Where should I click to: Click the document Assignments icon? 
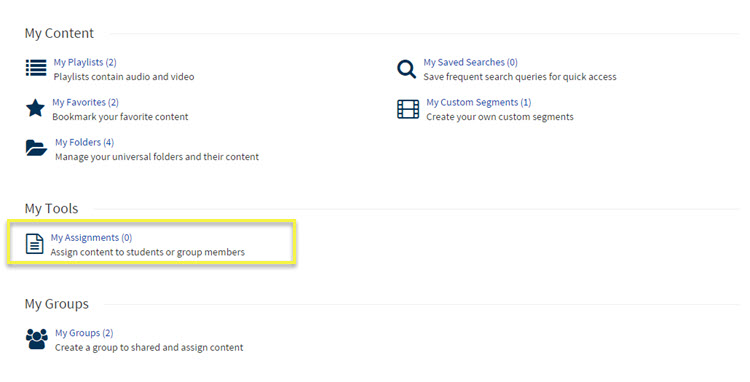point(34,244)
